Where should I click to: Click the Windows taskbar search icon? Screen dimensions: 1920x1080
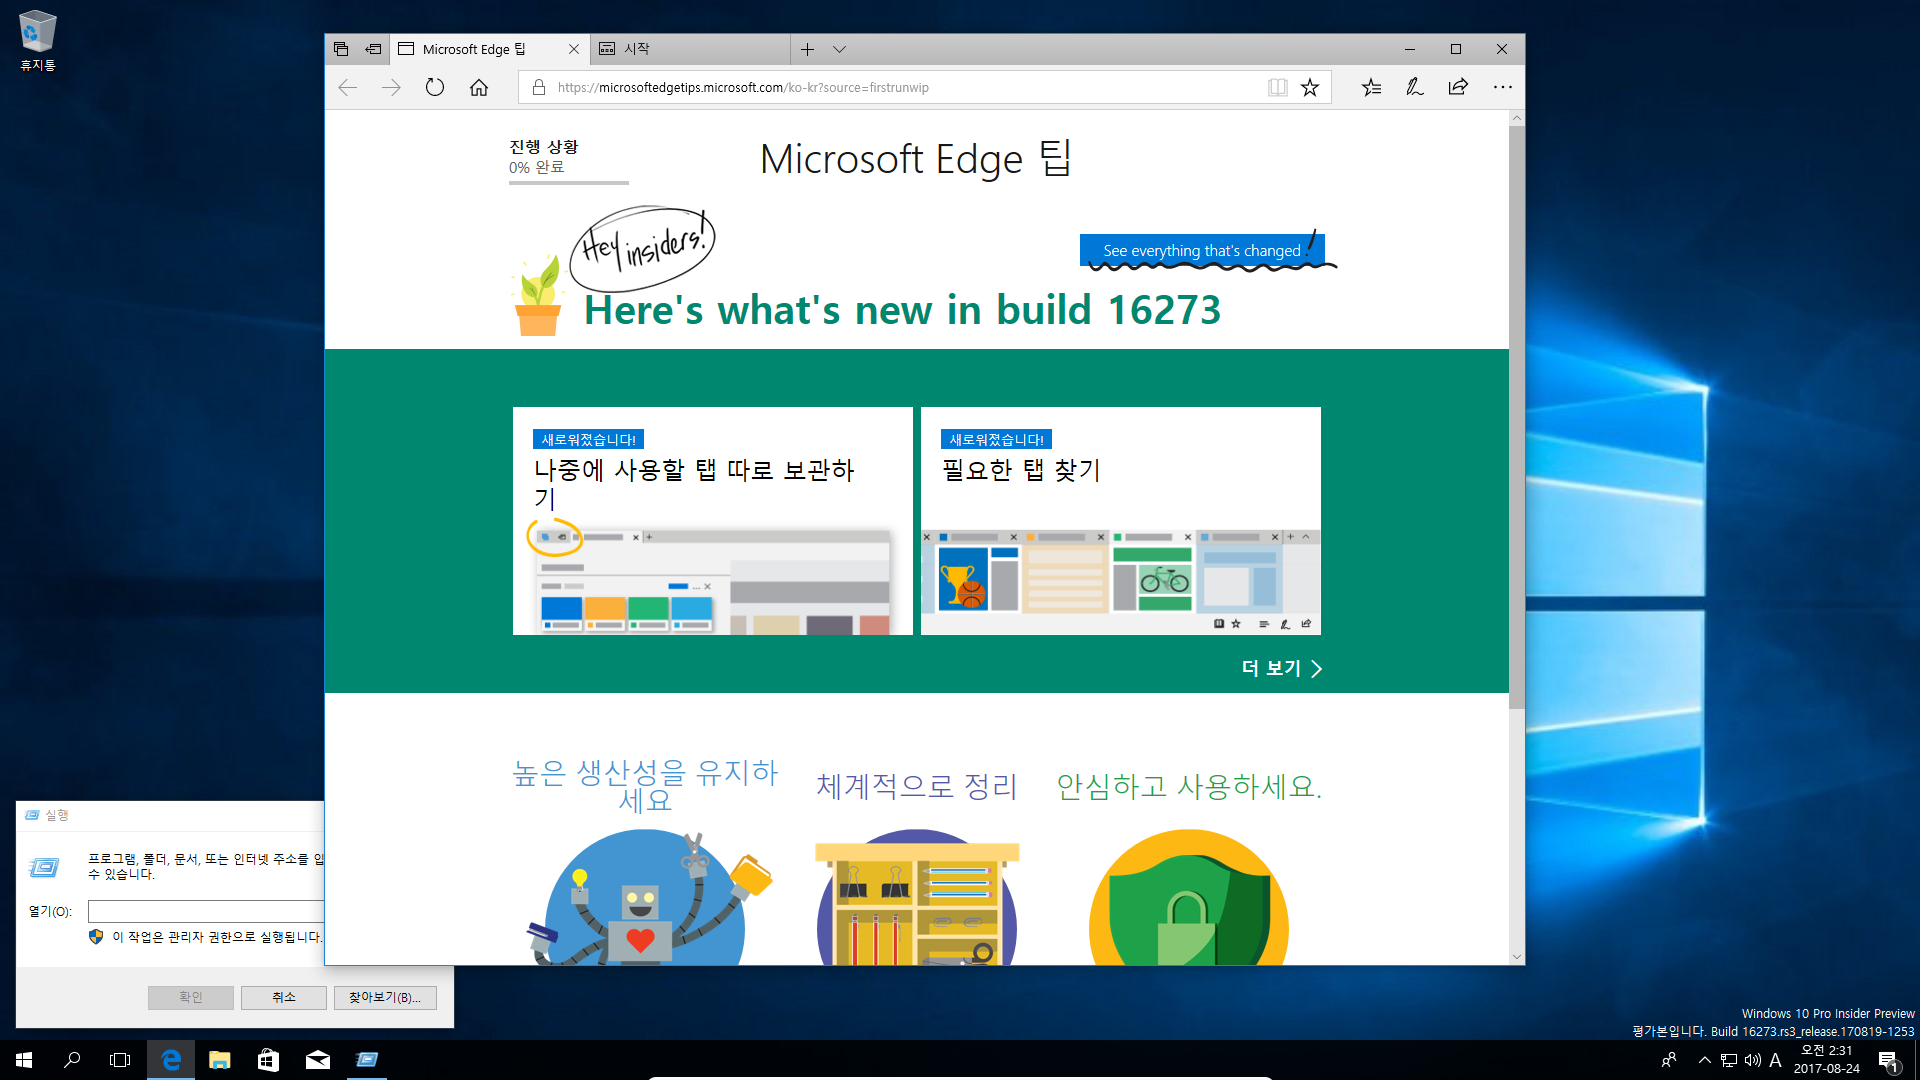coord(73,1059)
